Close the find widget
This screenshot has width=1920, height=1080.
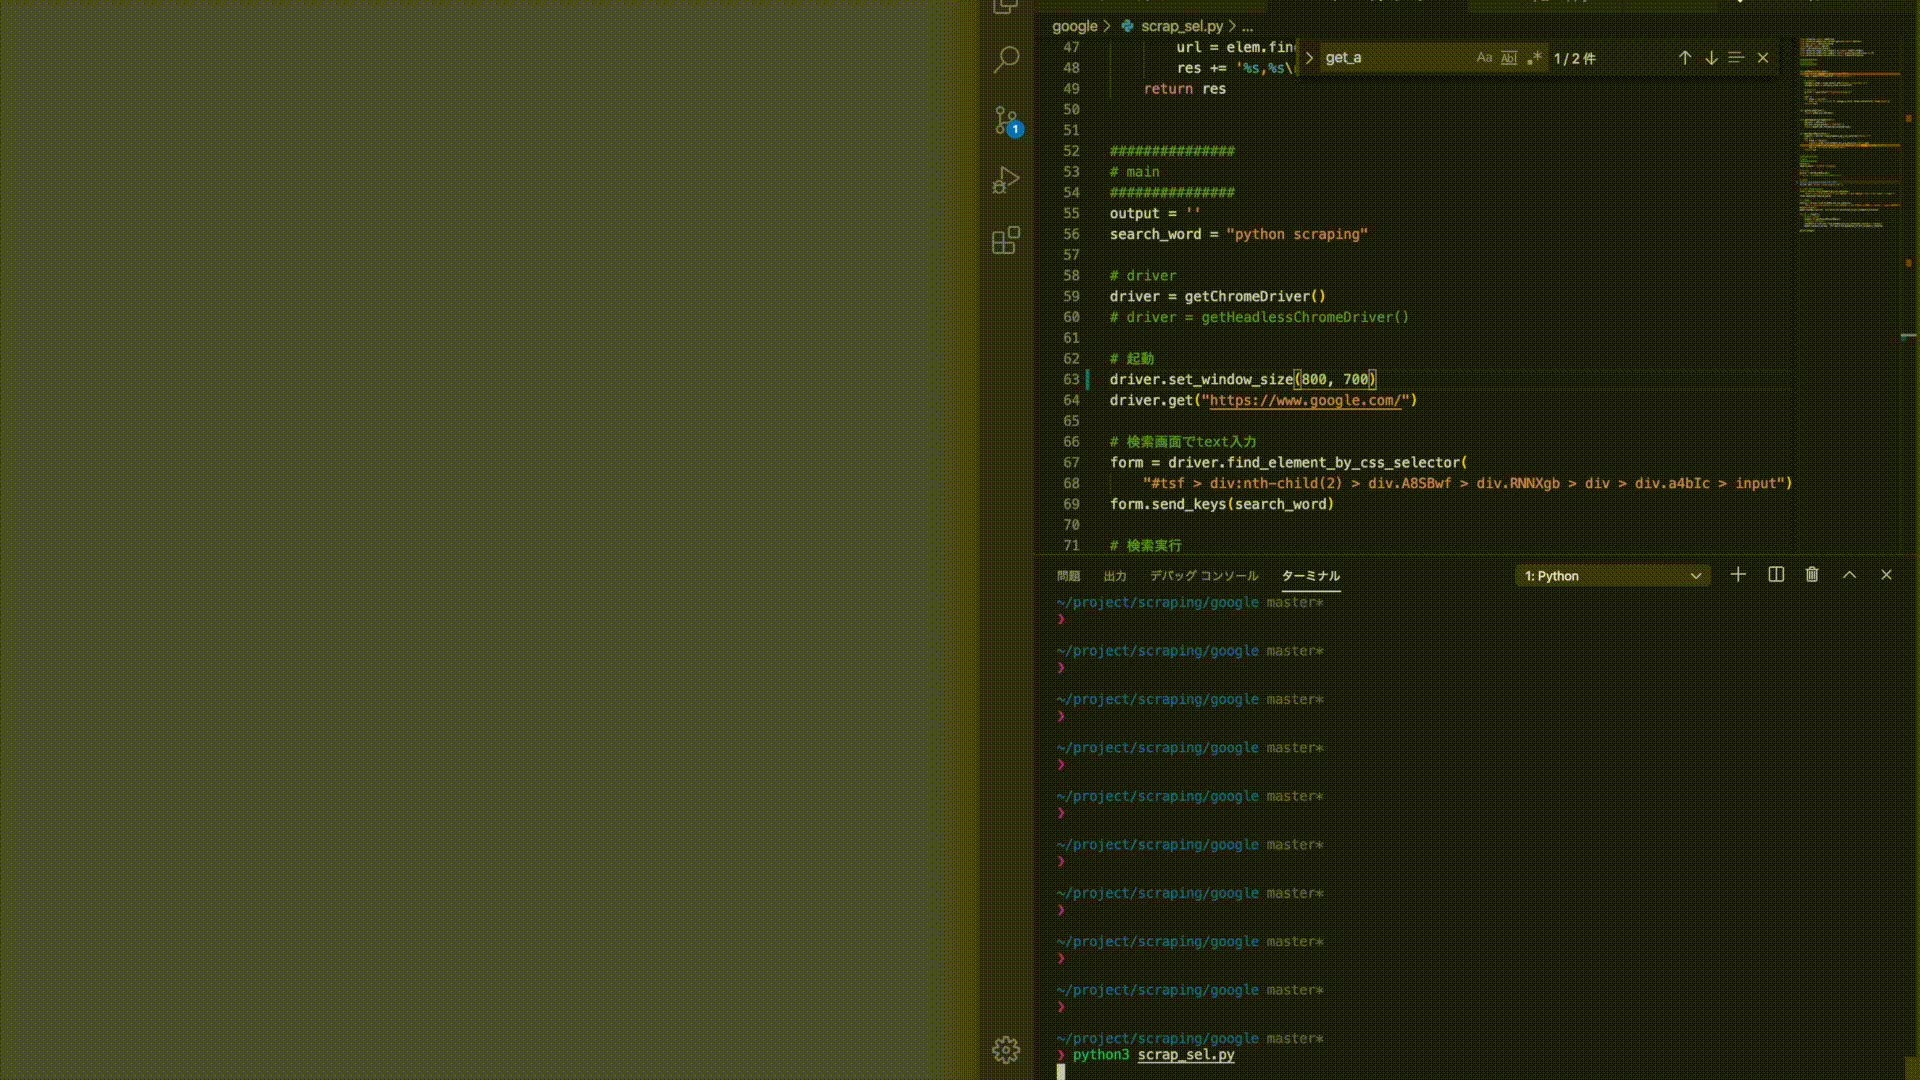pos(1763,58)
